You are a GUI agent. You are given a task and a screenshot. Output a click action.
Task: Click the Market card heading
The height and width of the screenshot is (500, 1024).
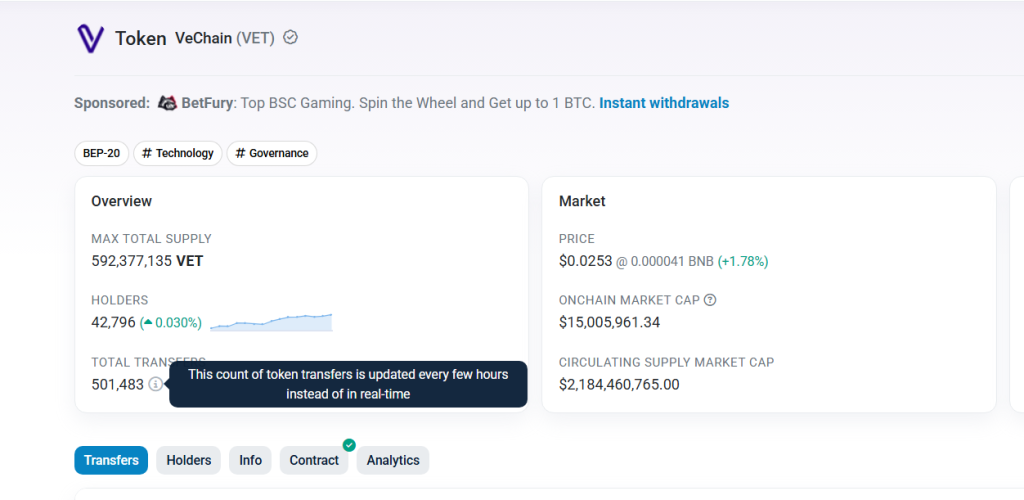tap(582, 201)
